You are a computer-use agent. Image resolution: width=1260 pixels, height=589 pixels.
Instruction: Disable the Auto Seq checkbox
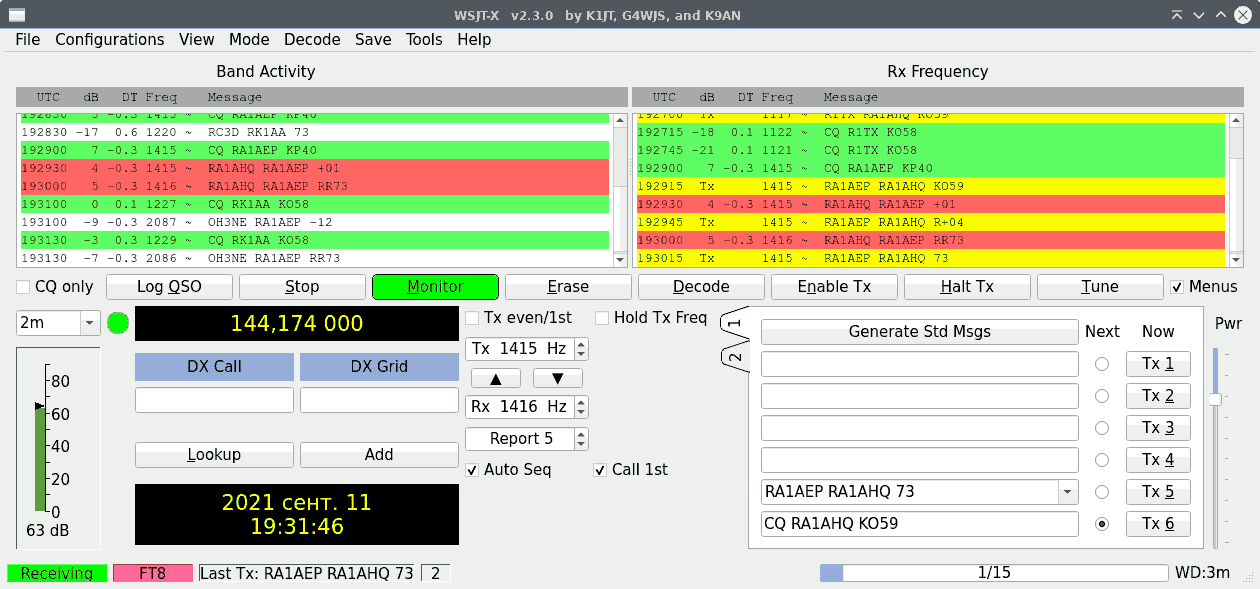click(472, 470)
